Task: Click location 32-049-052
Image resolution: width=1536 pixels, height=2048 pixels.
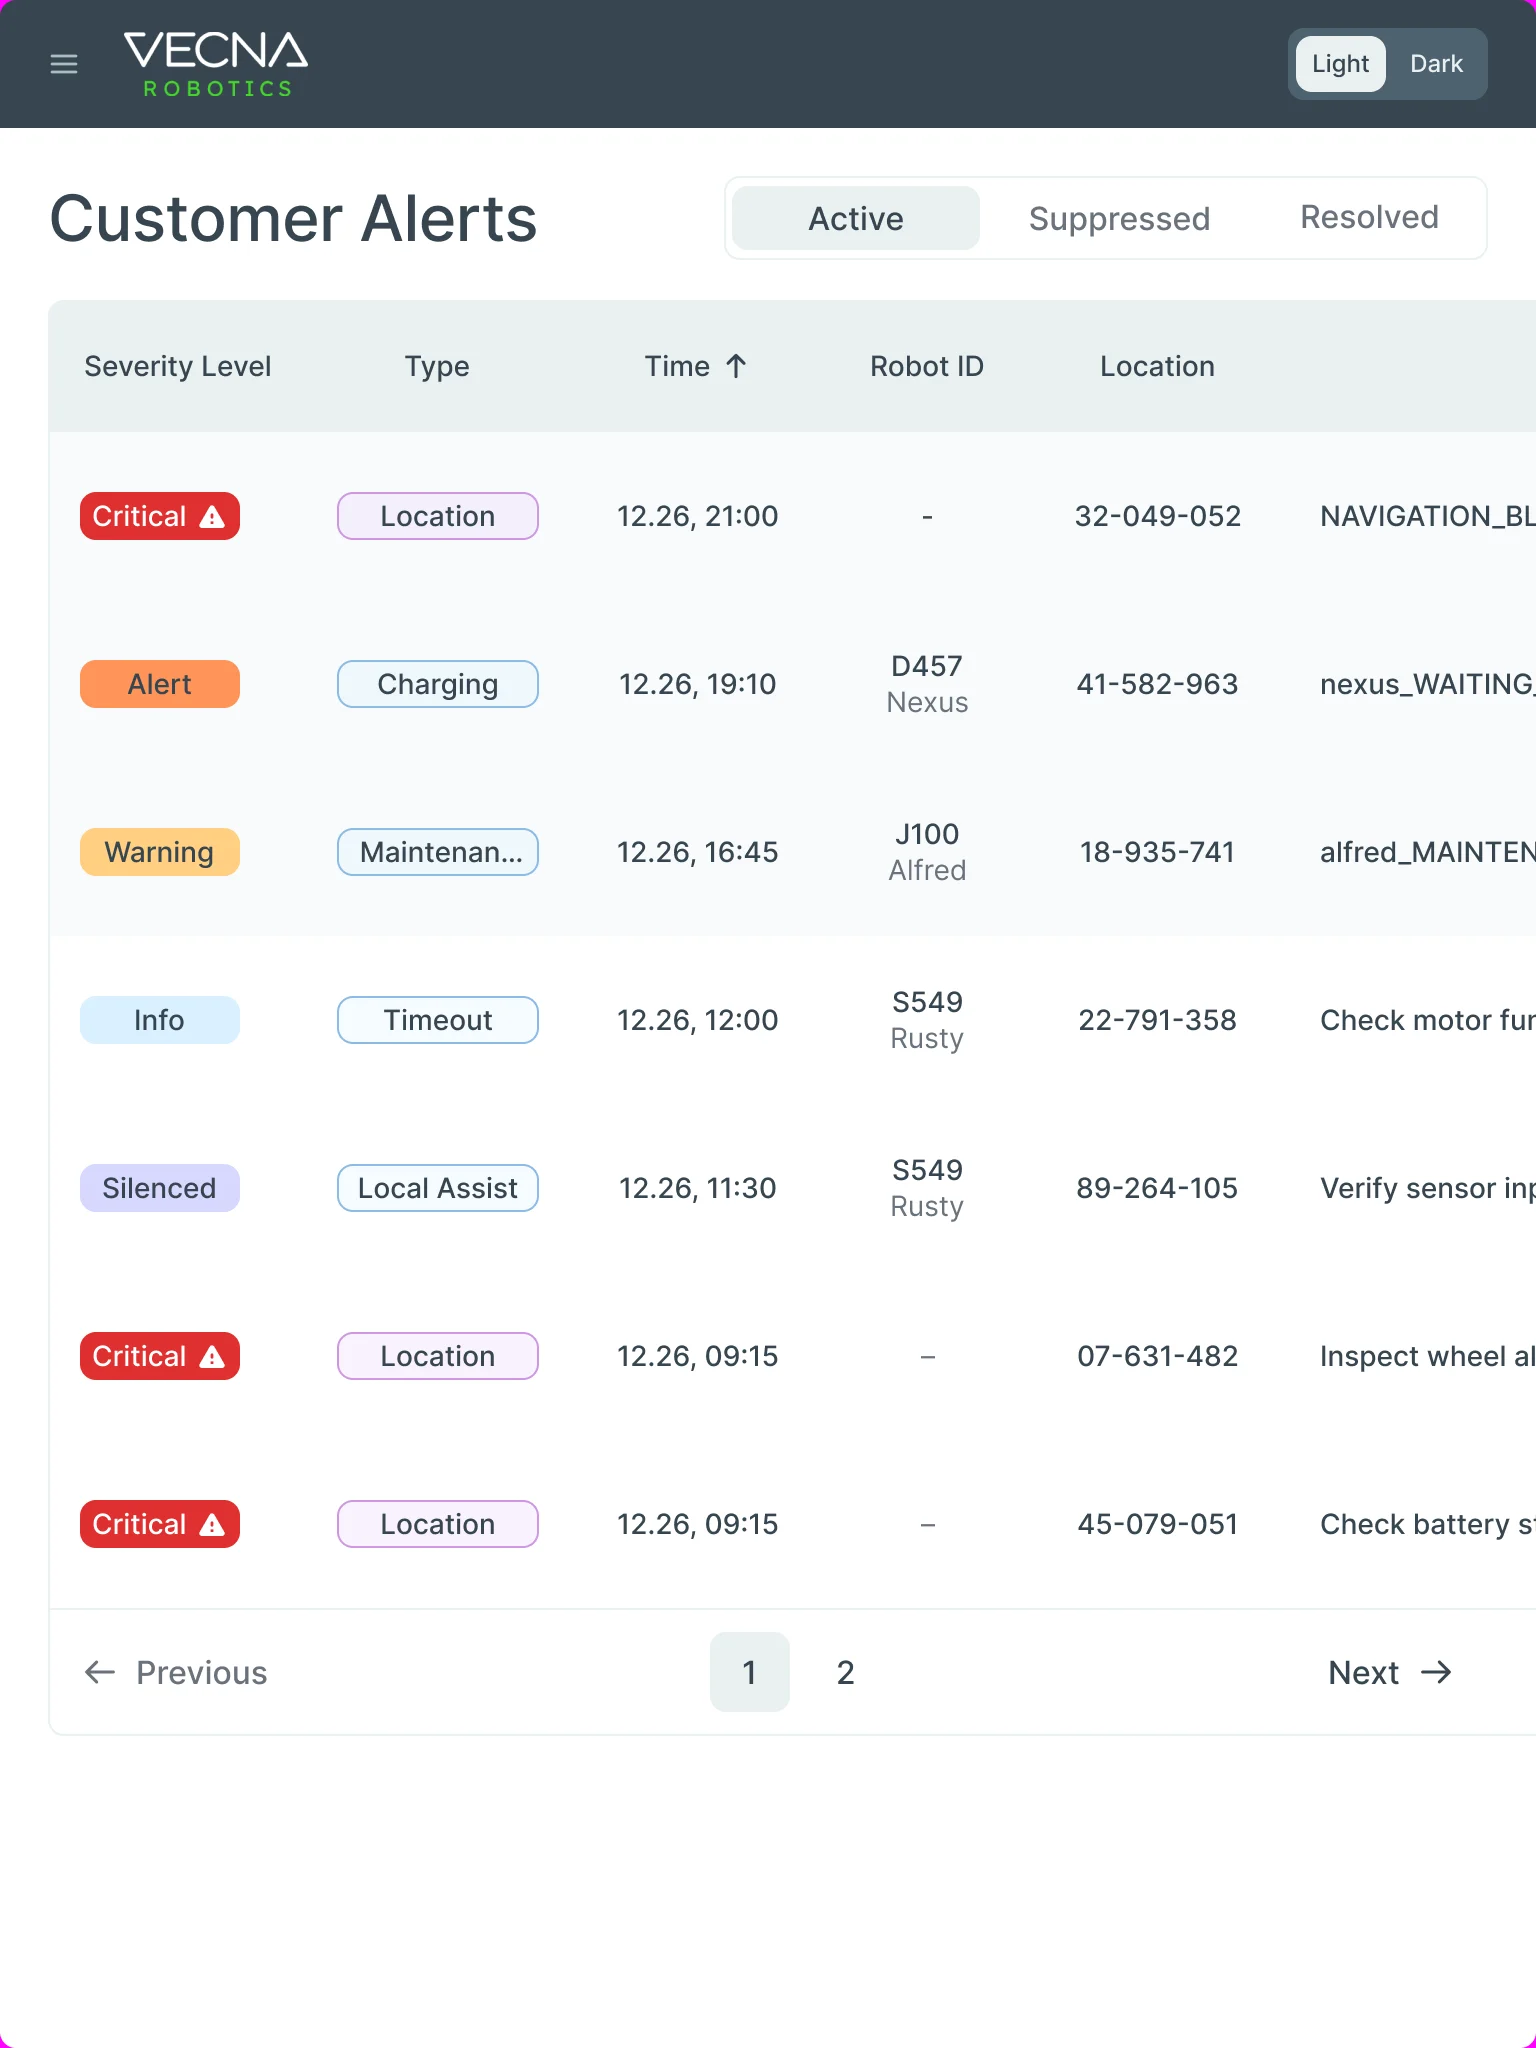Action: coord(1157,516)
